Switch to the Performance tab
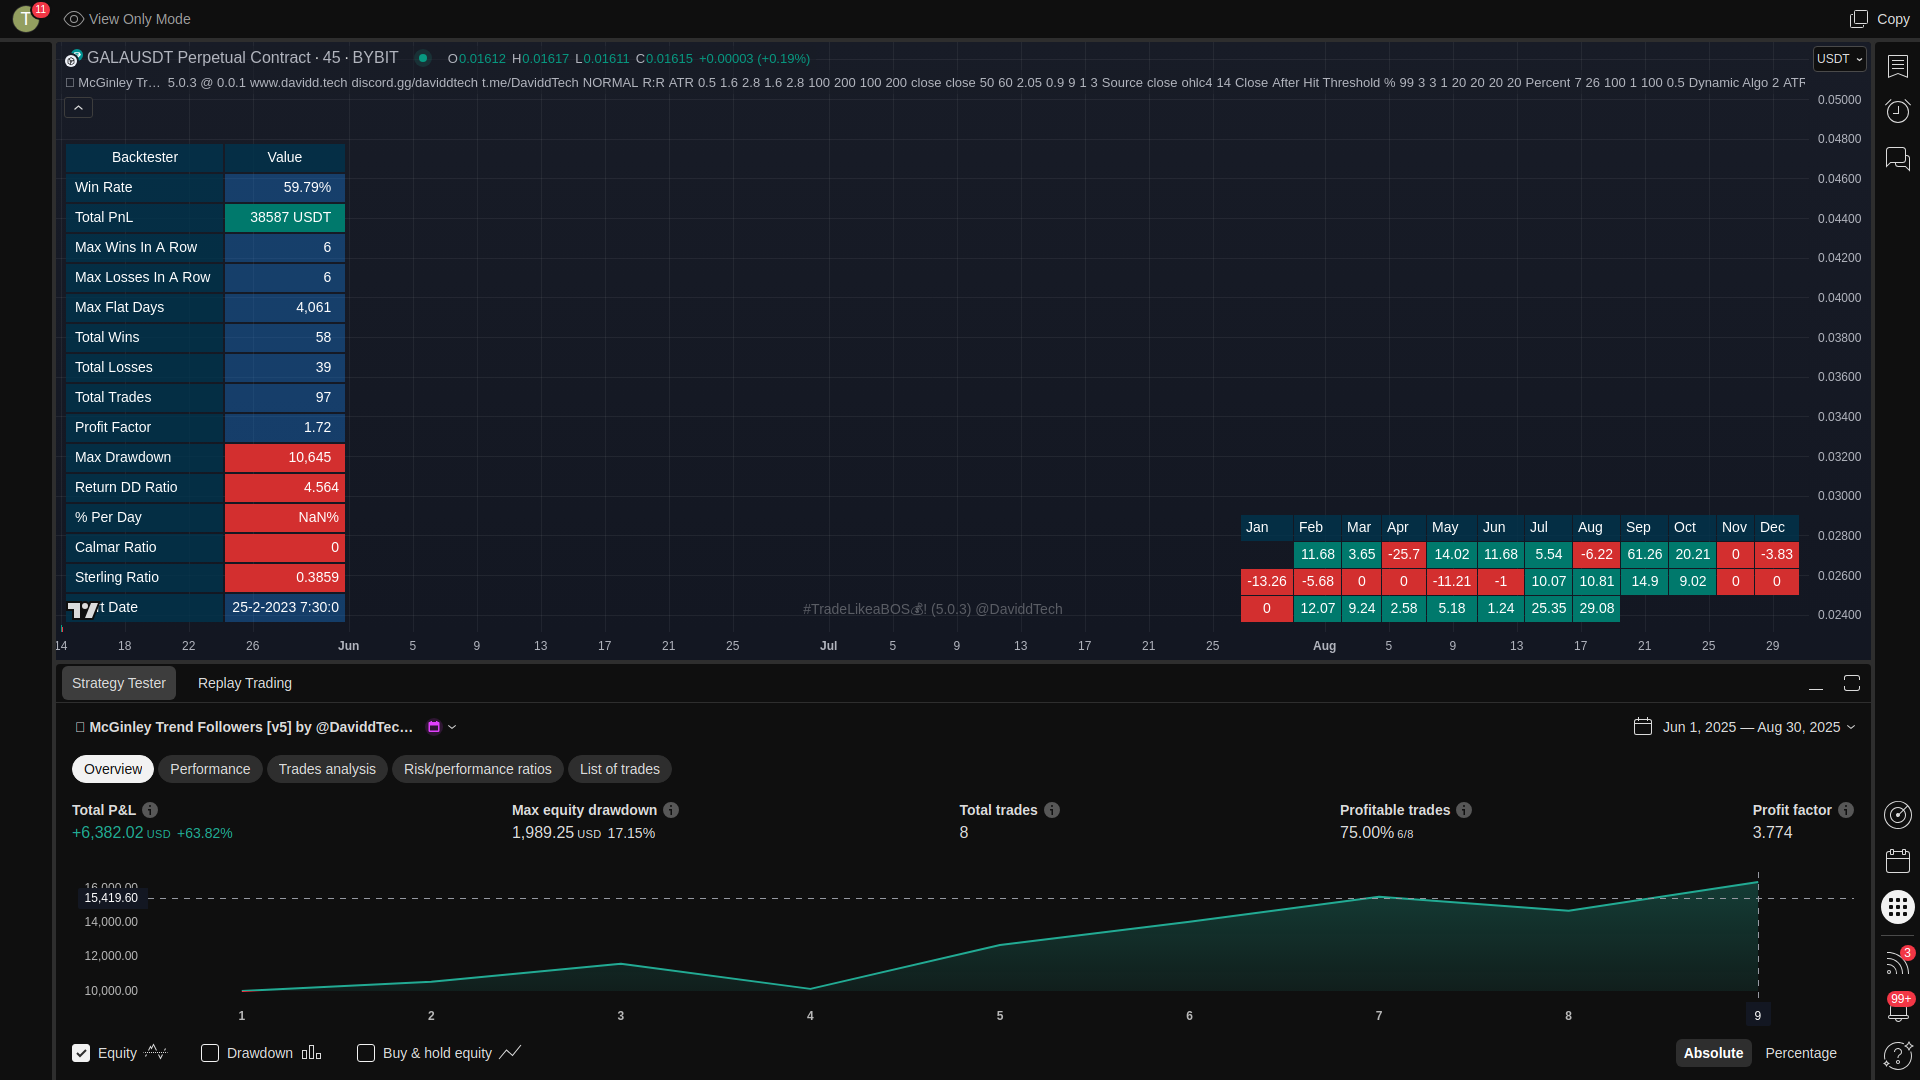 (210, 769)
